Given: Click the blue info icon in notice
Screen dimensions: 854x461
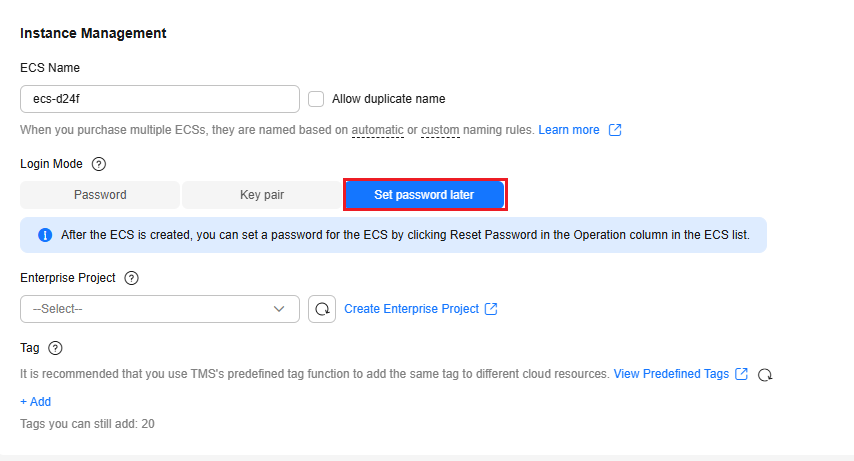Looking at the screenshot, I should 45,235.
